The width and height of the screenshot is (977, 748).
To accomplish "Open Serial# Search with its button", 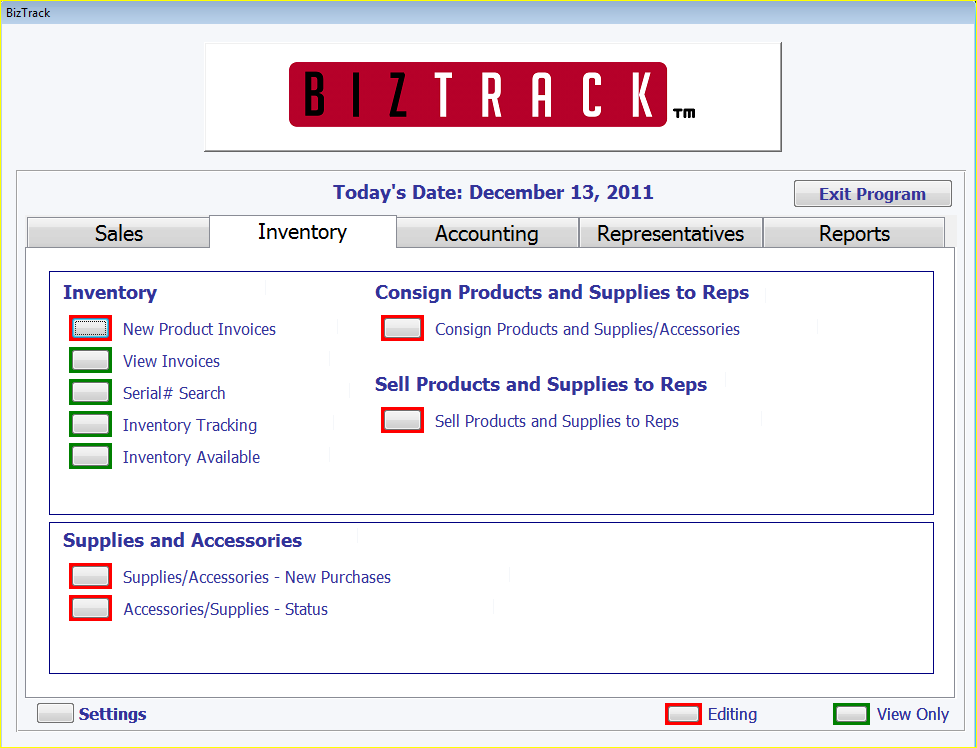I will click(x=90, y=392).
